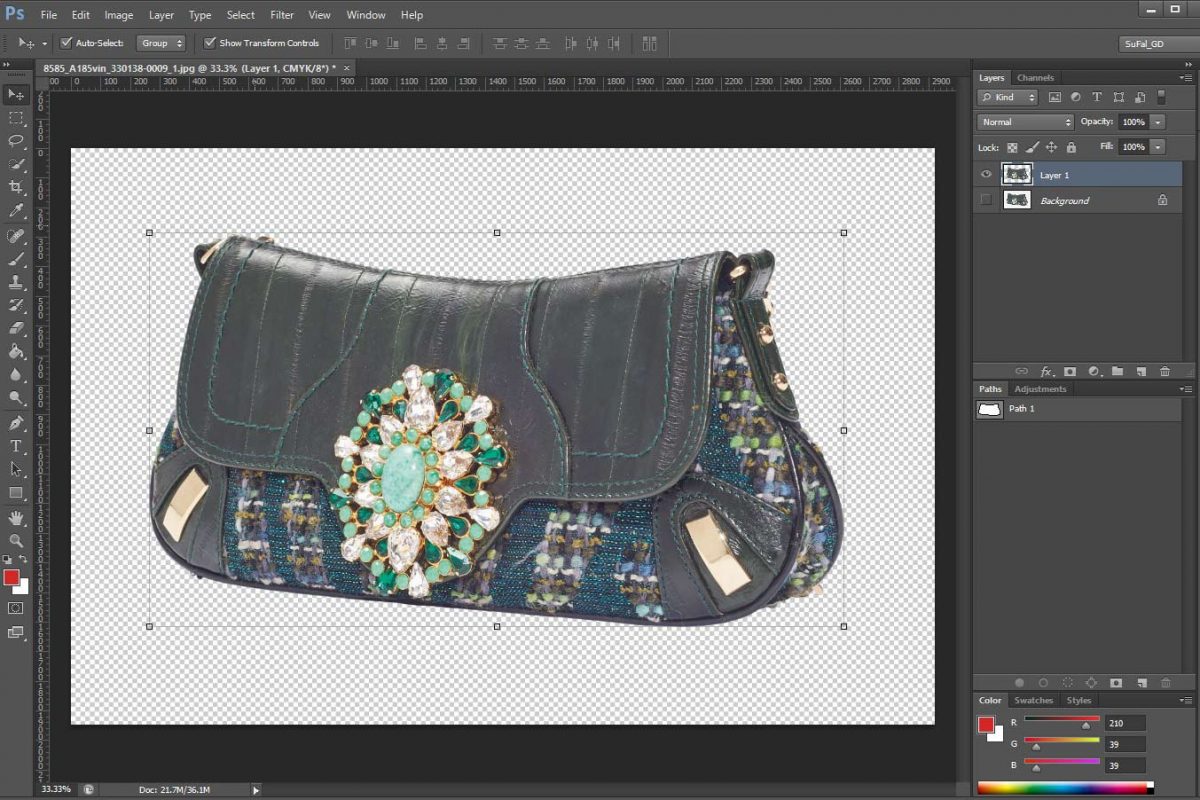Screen dimensions: 1200x800
Task: Switch to the Channels tab
Action: click(x=1035, y=77)
